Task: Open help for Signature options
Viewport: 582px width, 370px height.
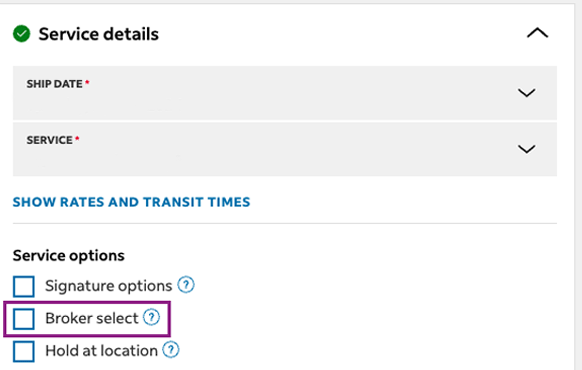Action: click(186, 285)
